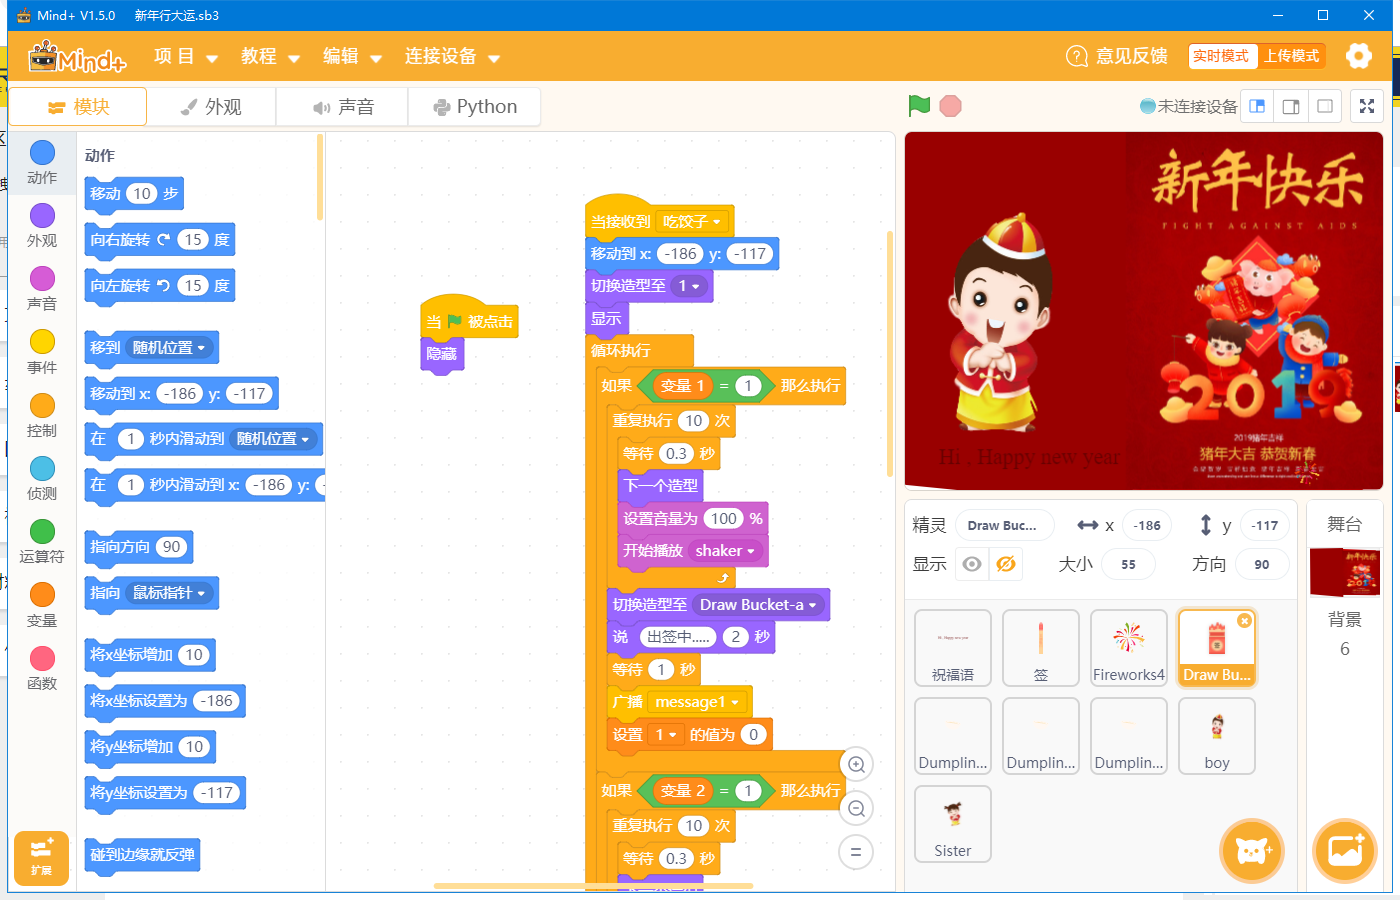Switch to the 模块 blocks tab
Screen dimensions: 1400x900
[78, 107]
